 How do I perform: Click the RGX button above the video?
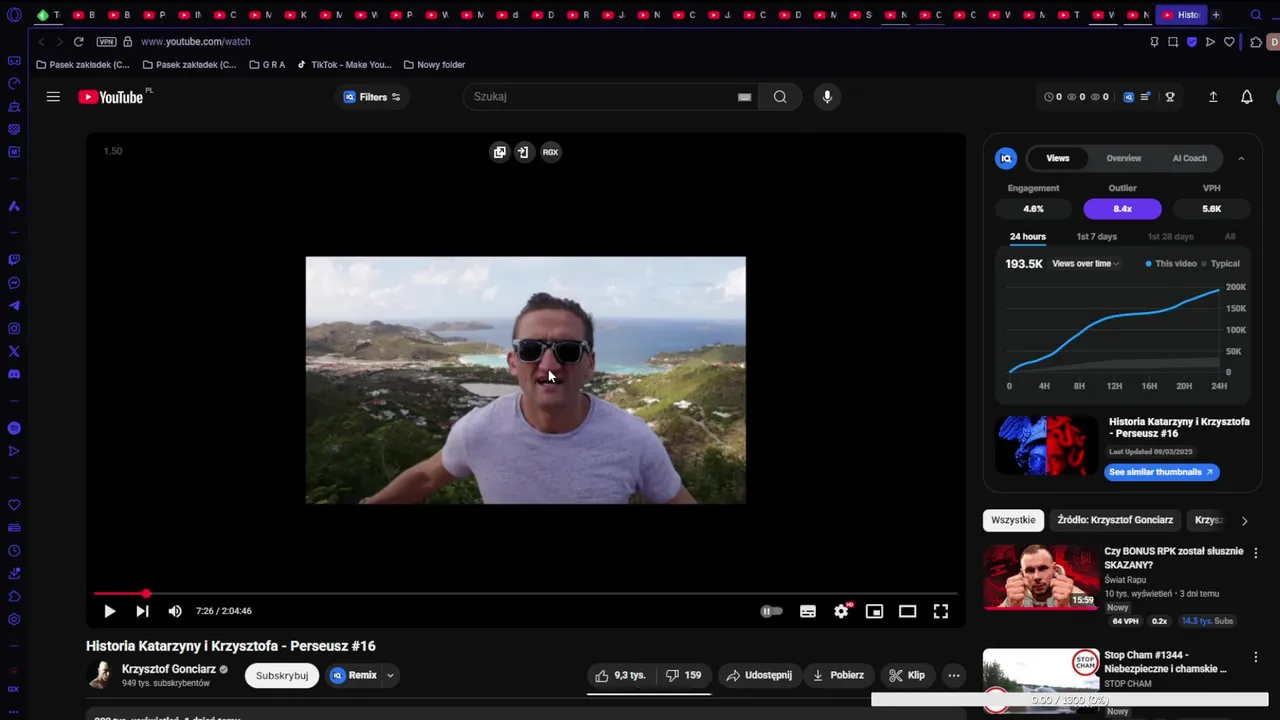(550, 152)
